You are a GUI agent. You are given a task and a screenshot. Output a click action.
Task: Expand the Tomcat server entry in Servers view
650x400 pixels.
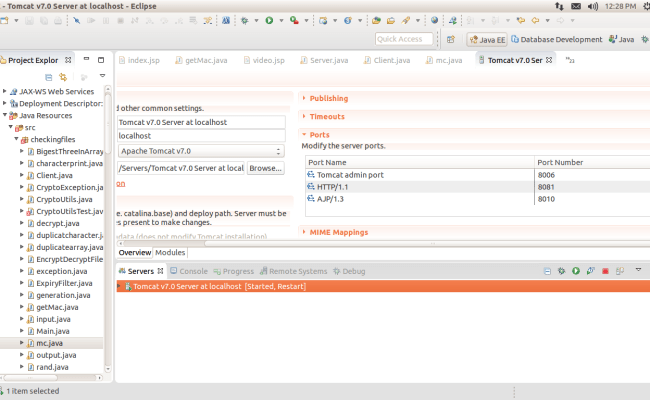click(119, 286)
